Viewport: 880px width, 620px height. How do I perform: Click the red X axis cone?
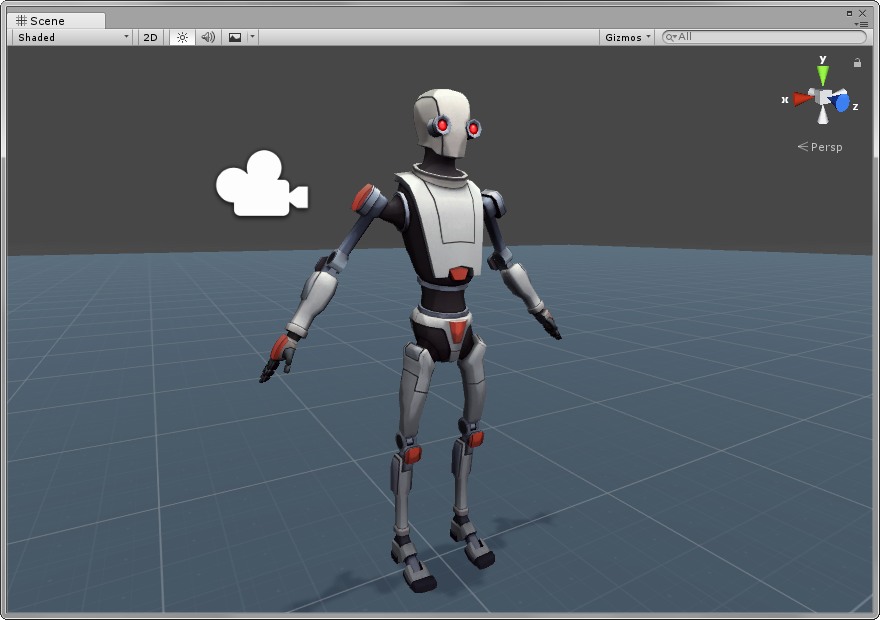tap(801, 98)
